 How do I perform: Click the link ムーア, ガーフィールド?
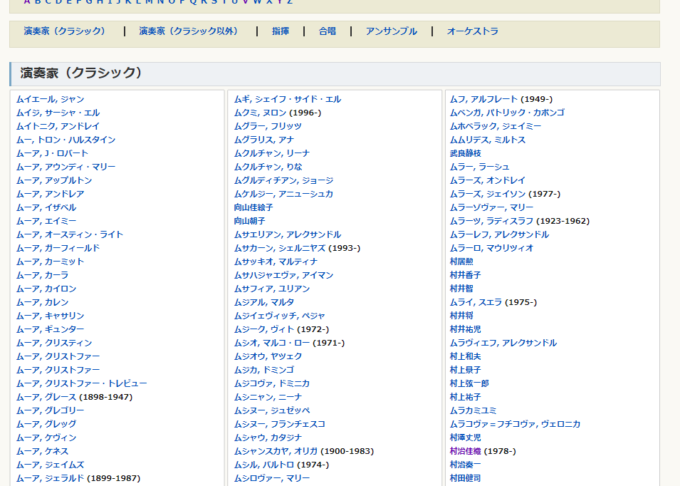pos(57,248)
